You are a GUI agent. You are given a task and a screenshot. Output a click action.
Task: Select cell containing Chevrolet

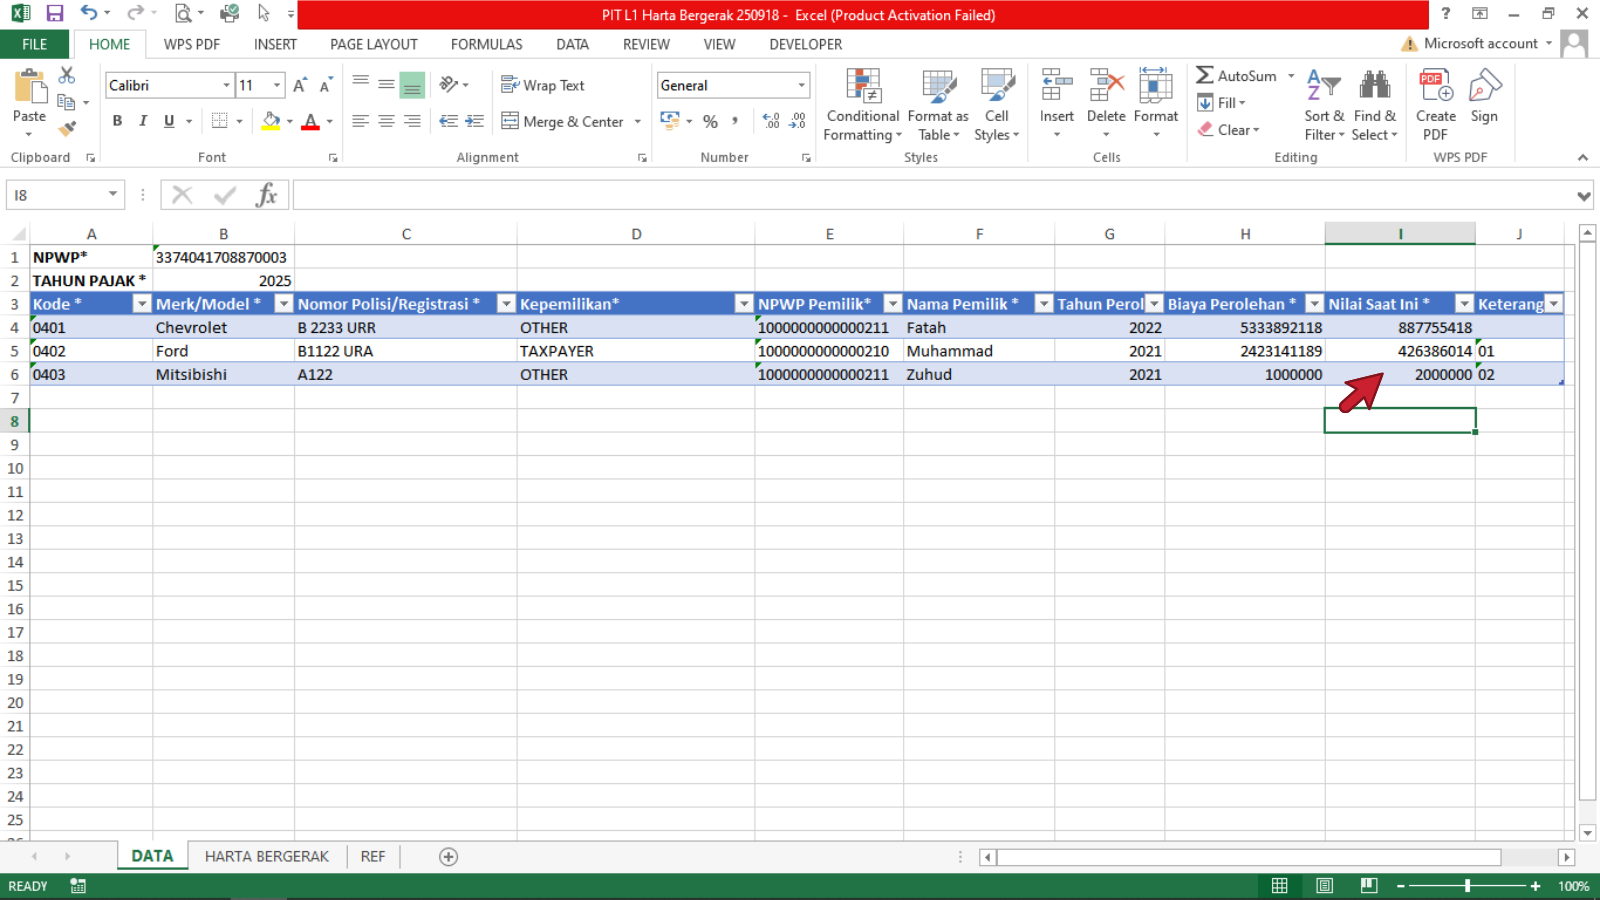(222, 328)
